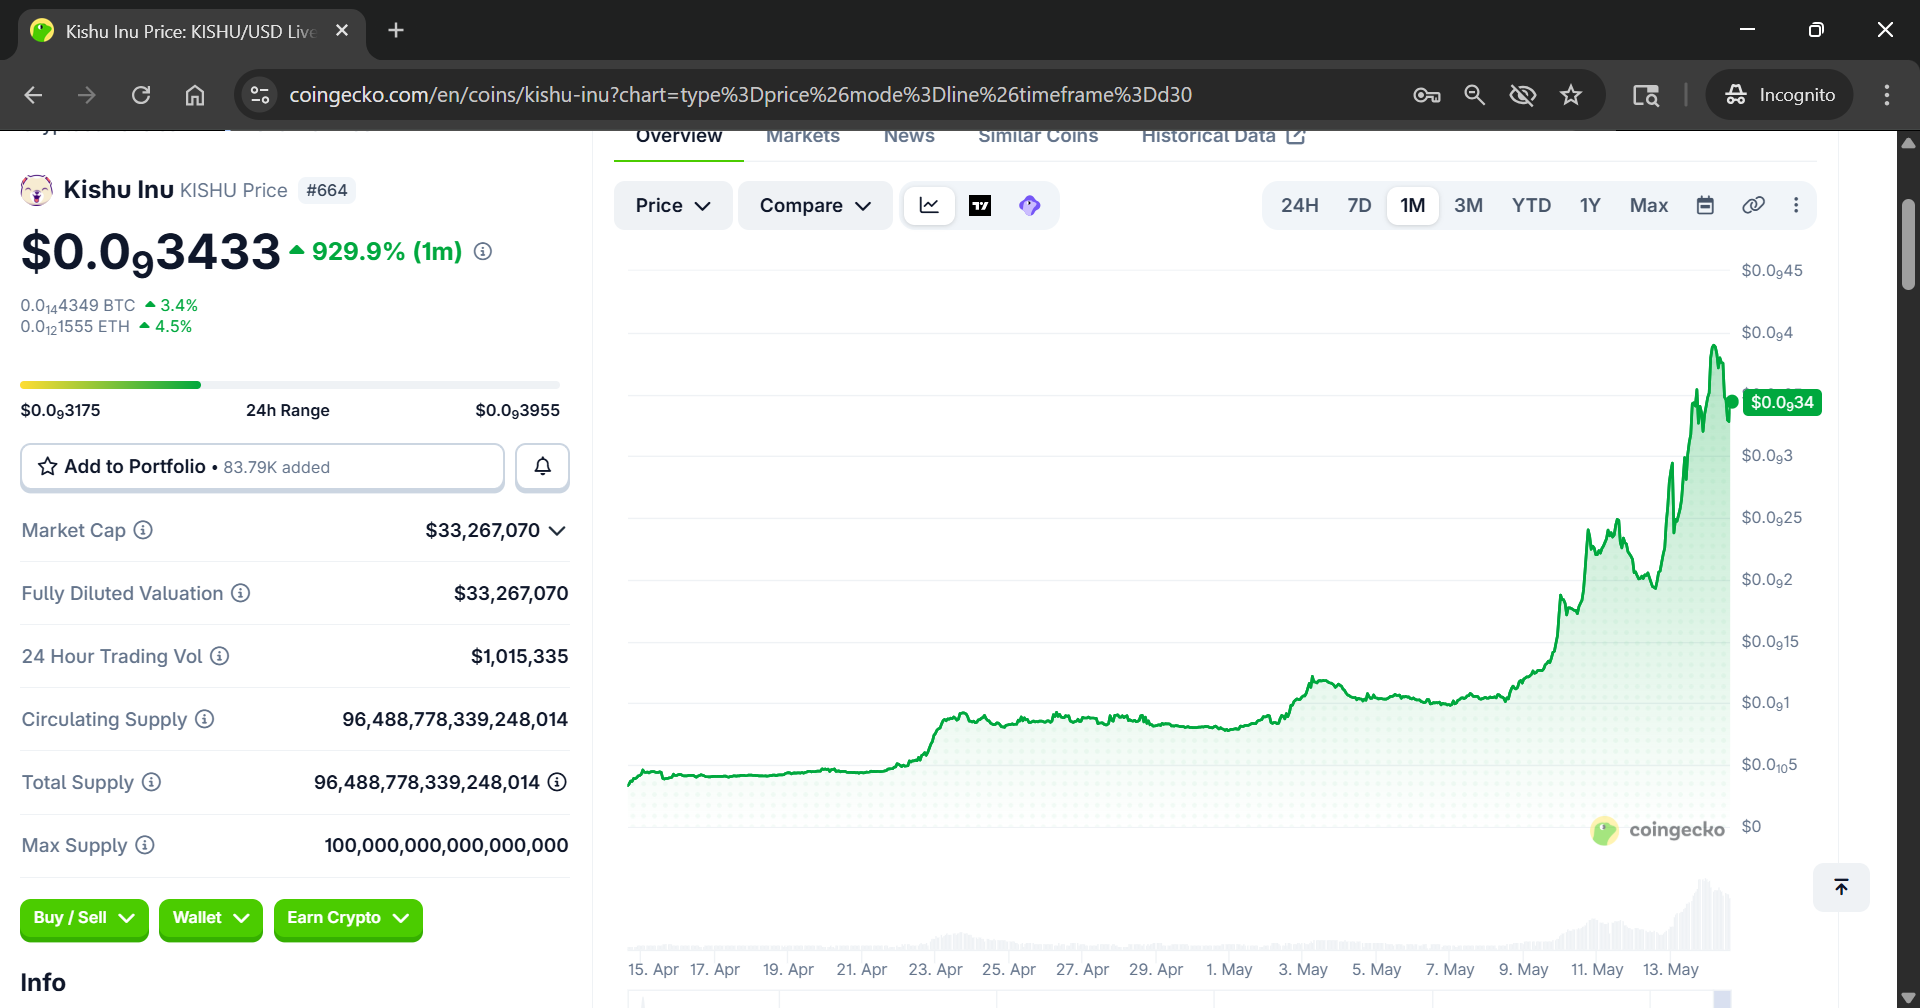Select the 1Y timeframe

click(x=1590, y=206)
